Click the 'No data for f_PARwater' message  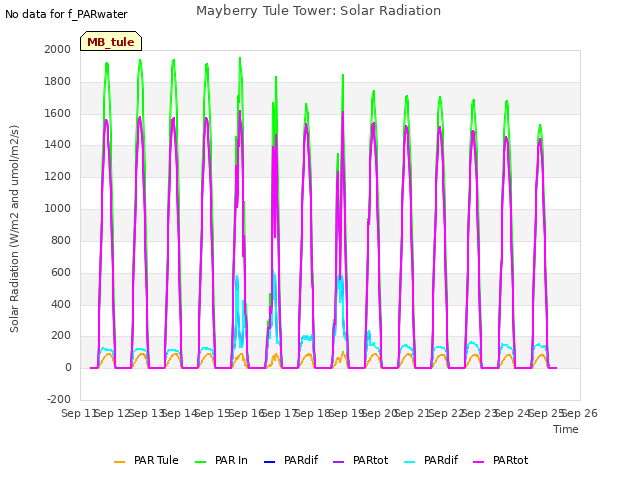(66, 14)
